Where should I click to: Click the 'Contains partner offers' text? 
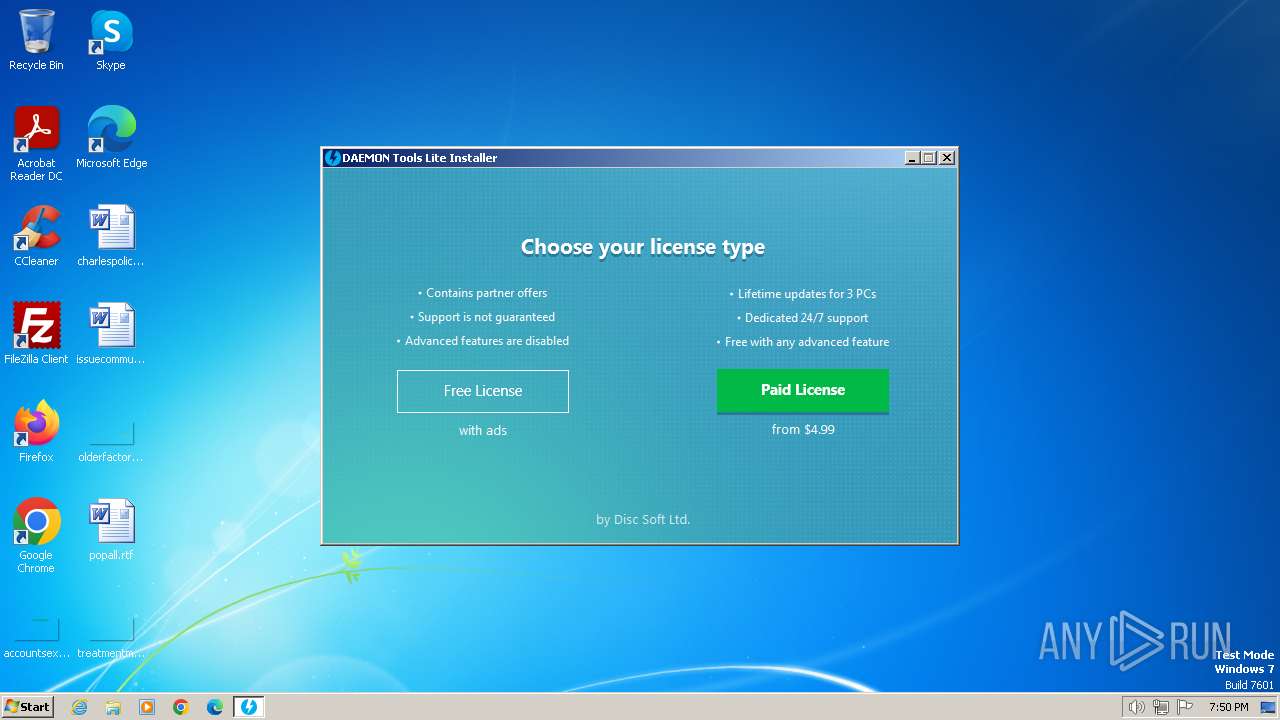[x=486, y=293]
